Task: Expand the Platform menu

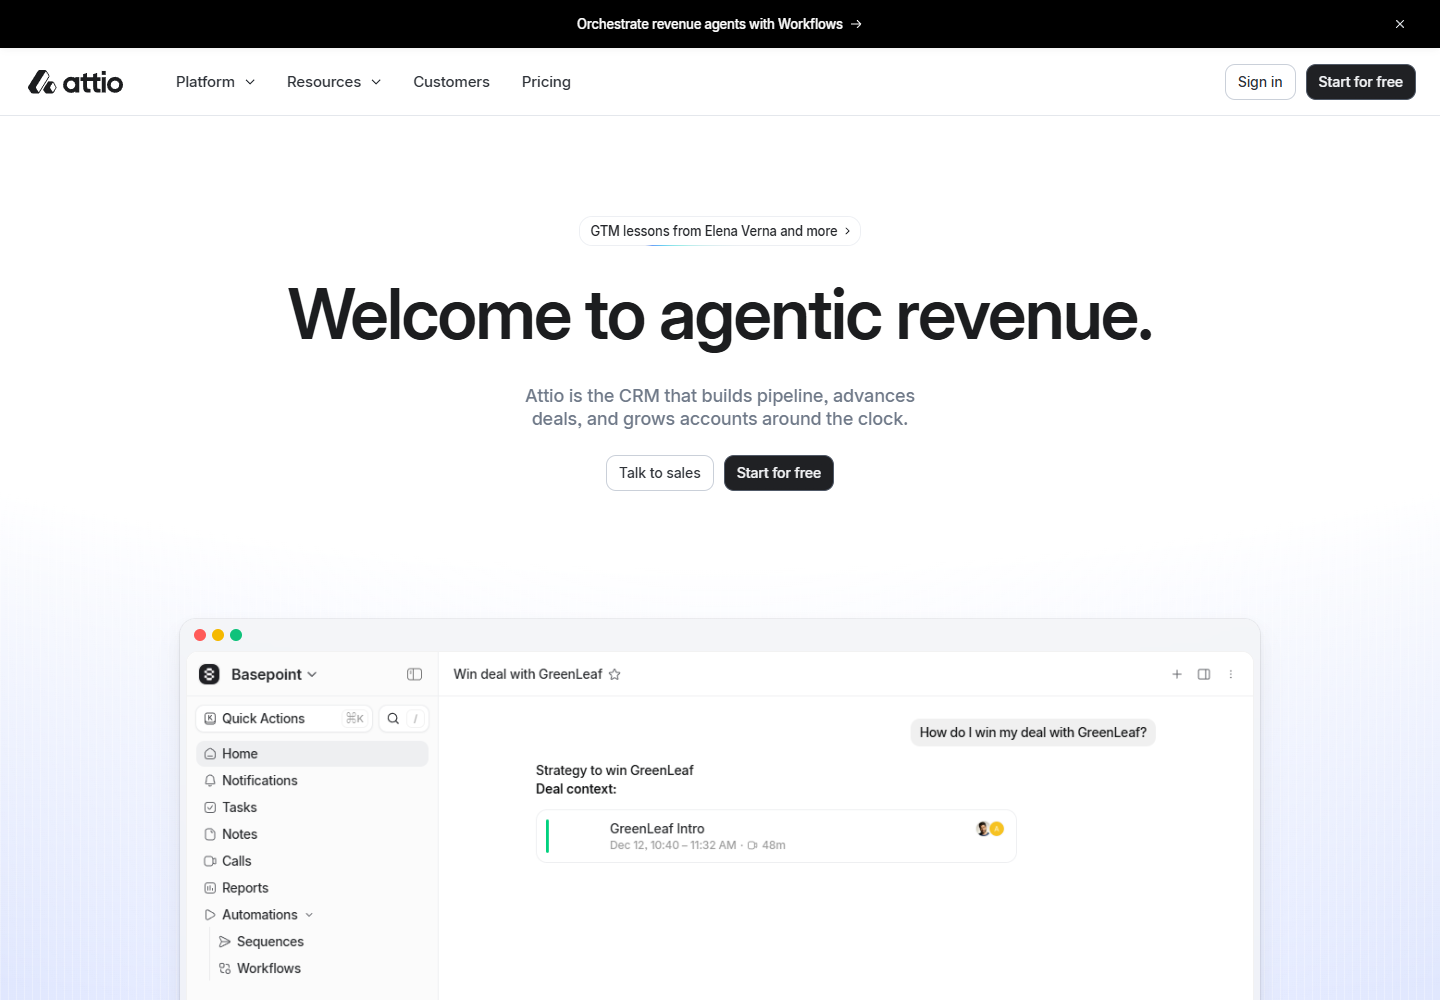Action: tap(215, 82)
